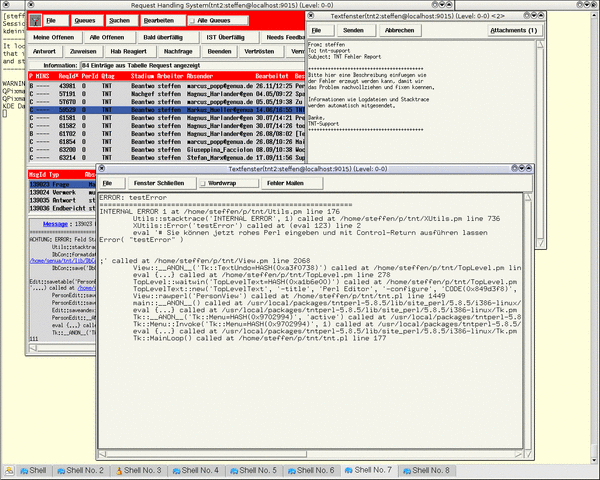Screen dimensions: 600x480
Task: Click the Senden button in mail window
Action: pos(353,30)
